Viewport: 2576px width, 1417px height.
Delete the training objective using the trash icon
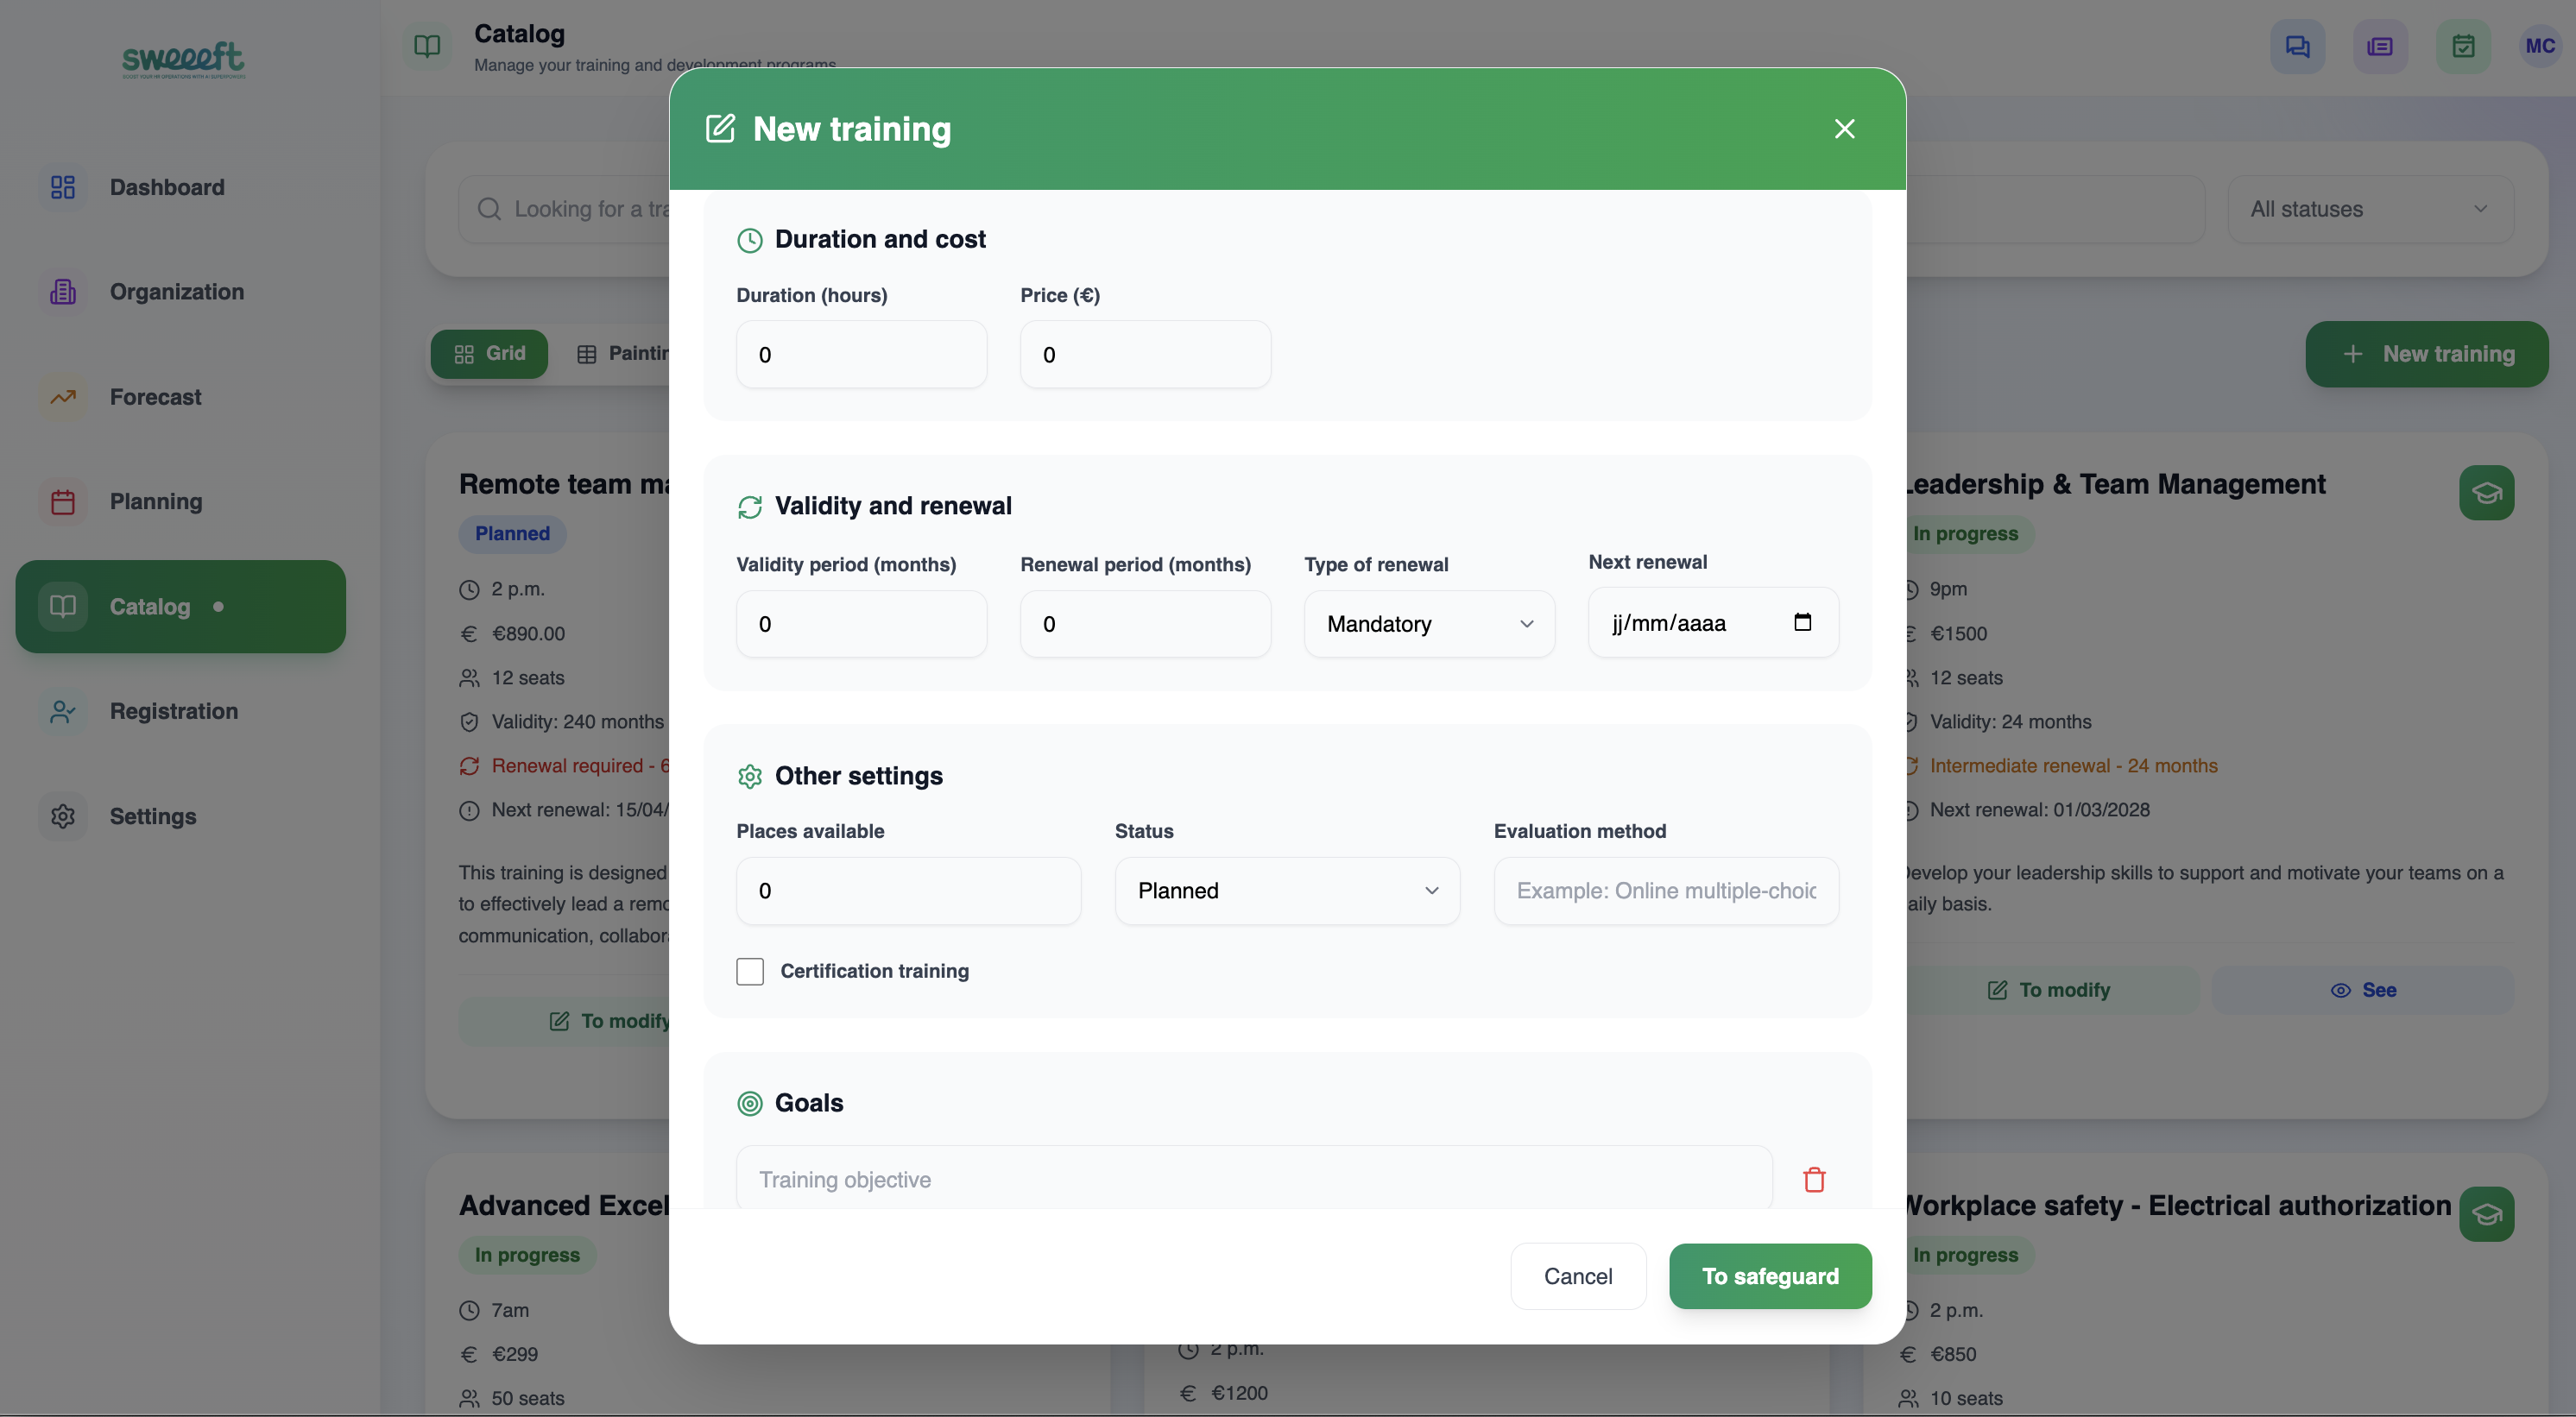1815,1180
